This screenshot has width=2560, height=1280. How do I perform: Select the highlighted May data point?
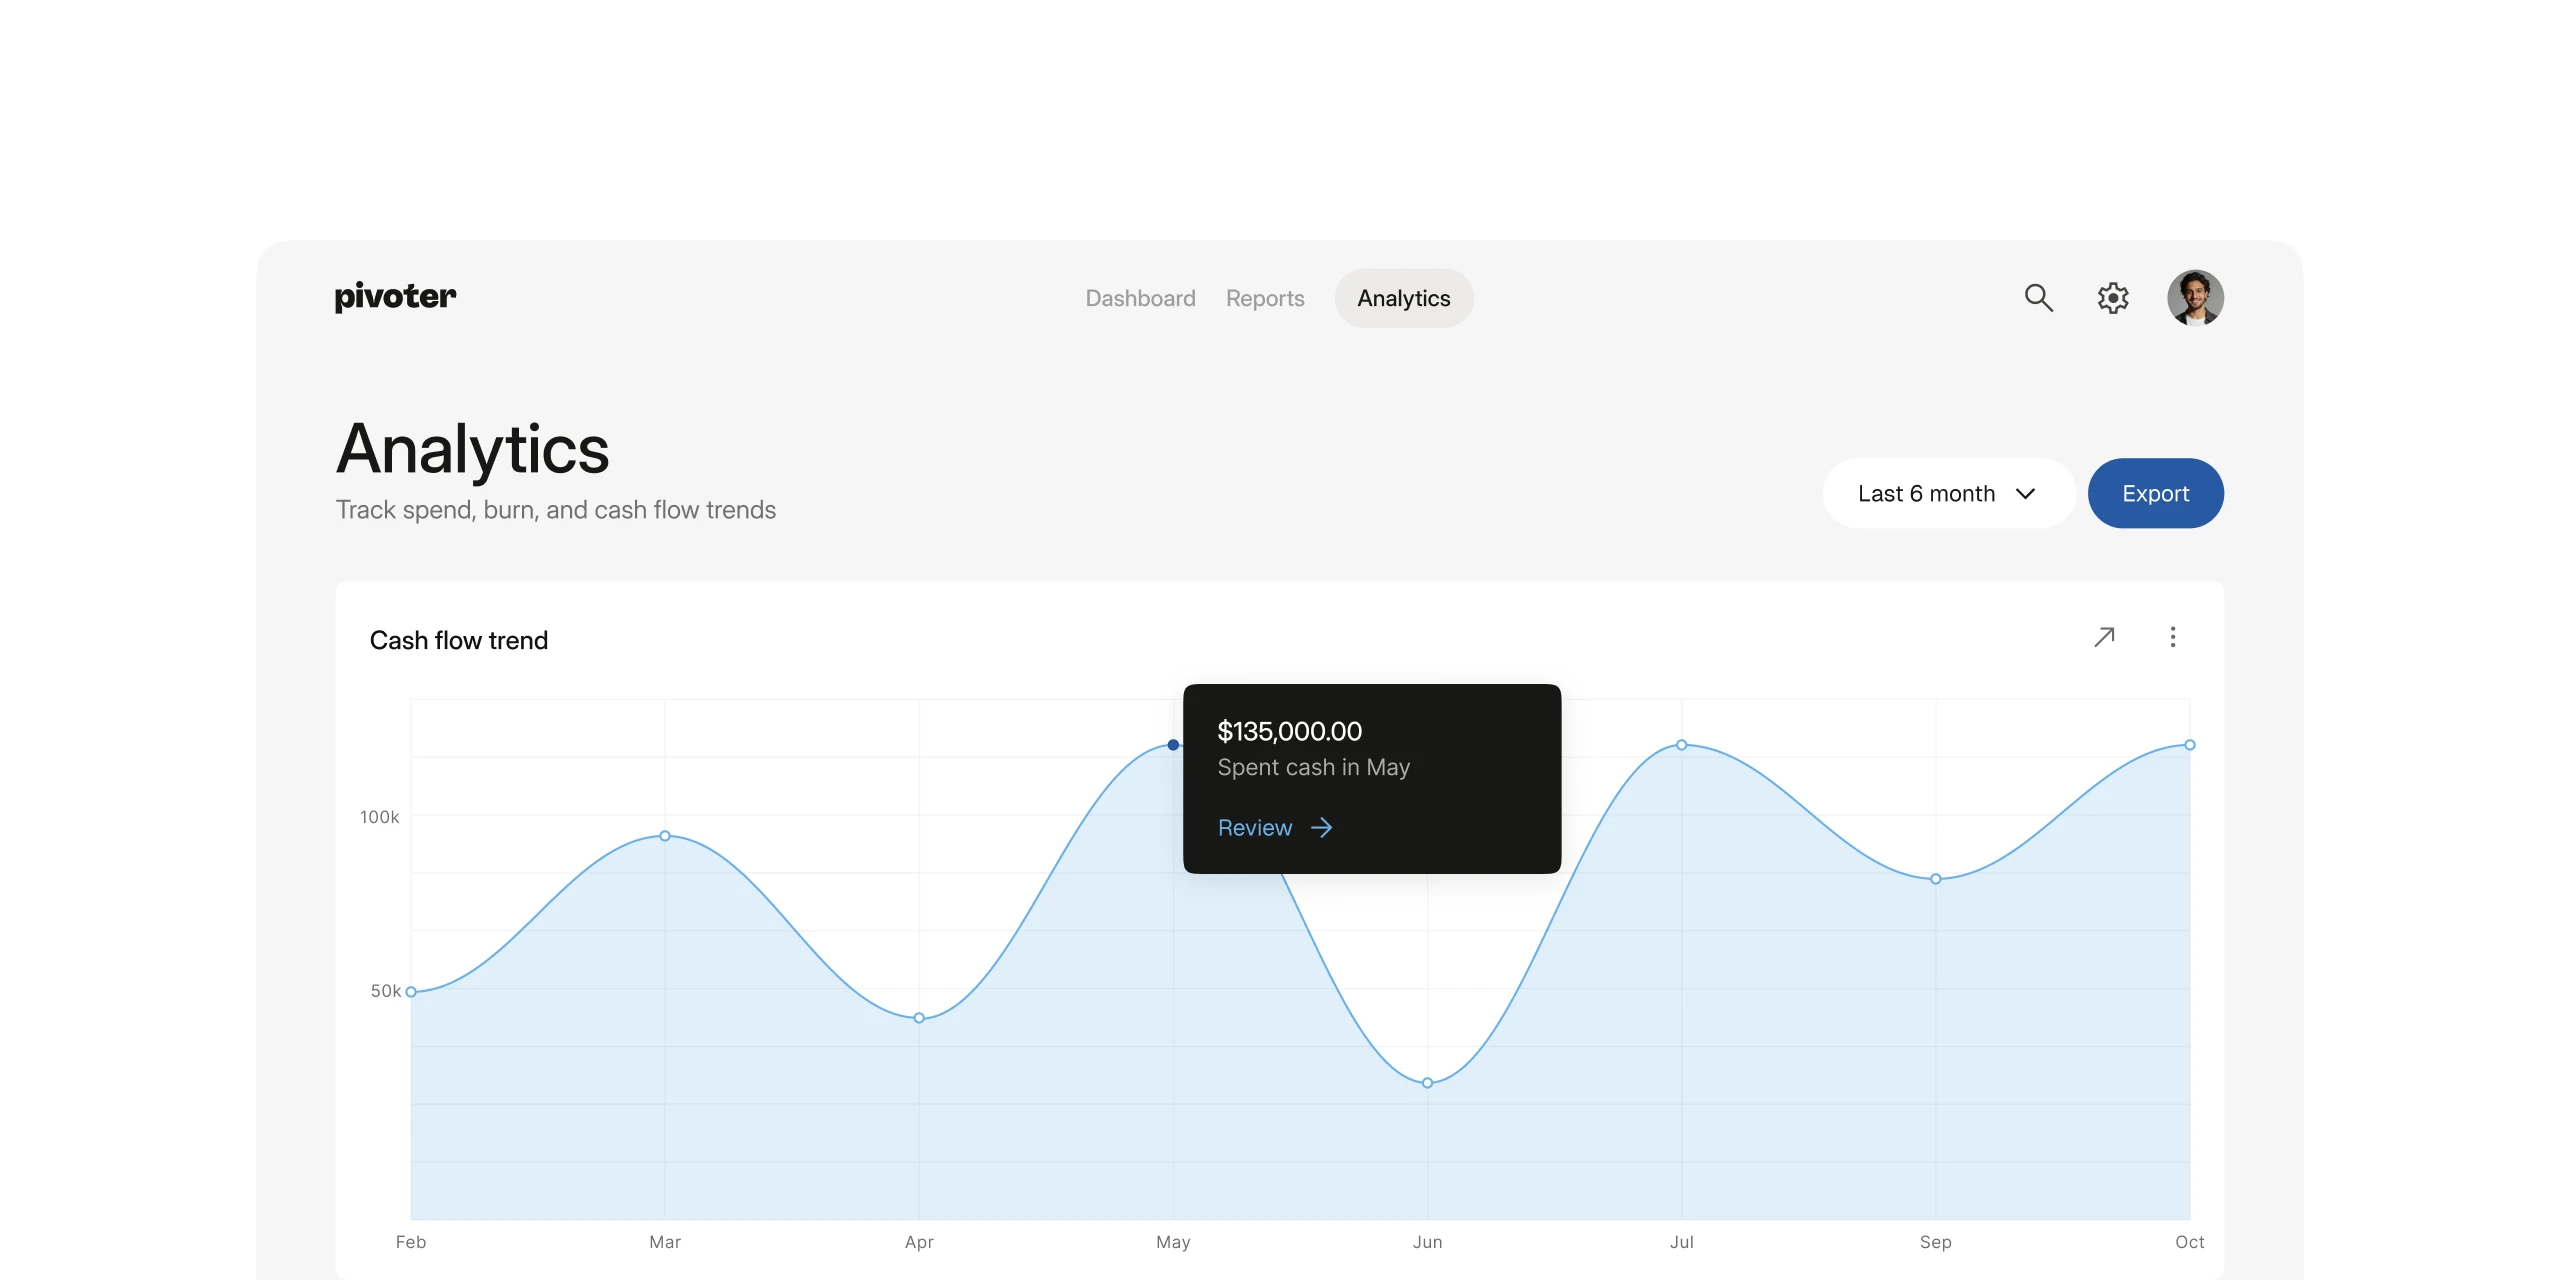click(1173, 745)
